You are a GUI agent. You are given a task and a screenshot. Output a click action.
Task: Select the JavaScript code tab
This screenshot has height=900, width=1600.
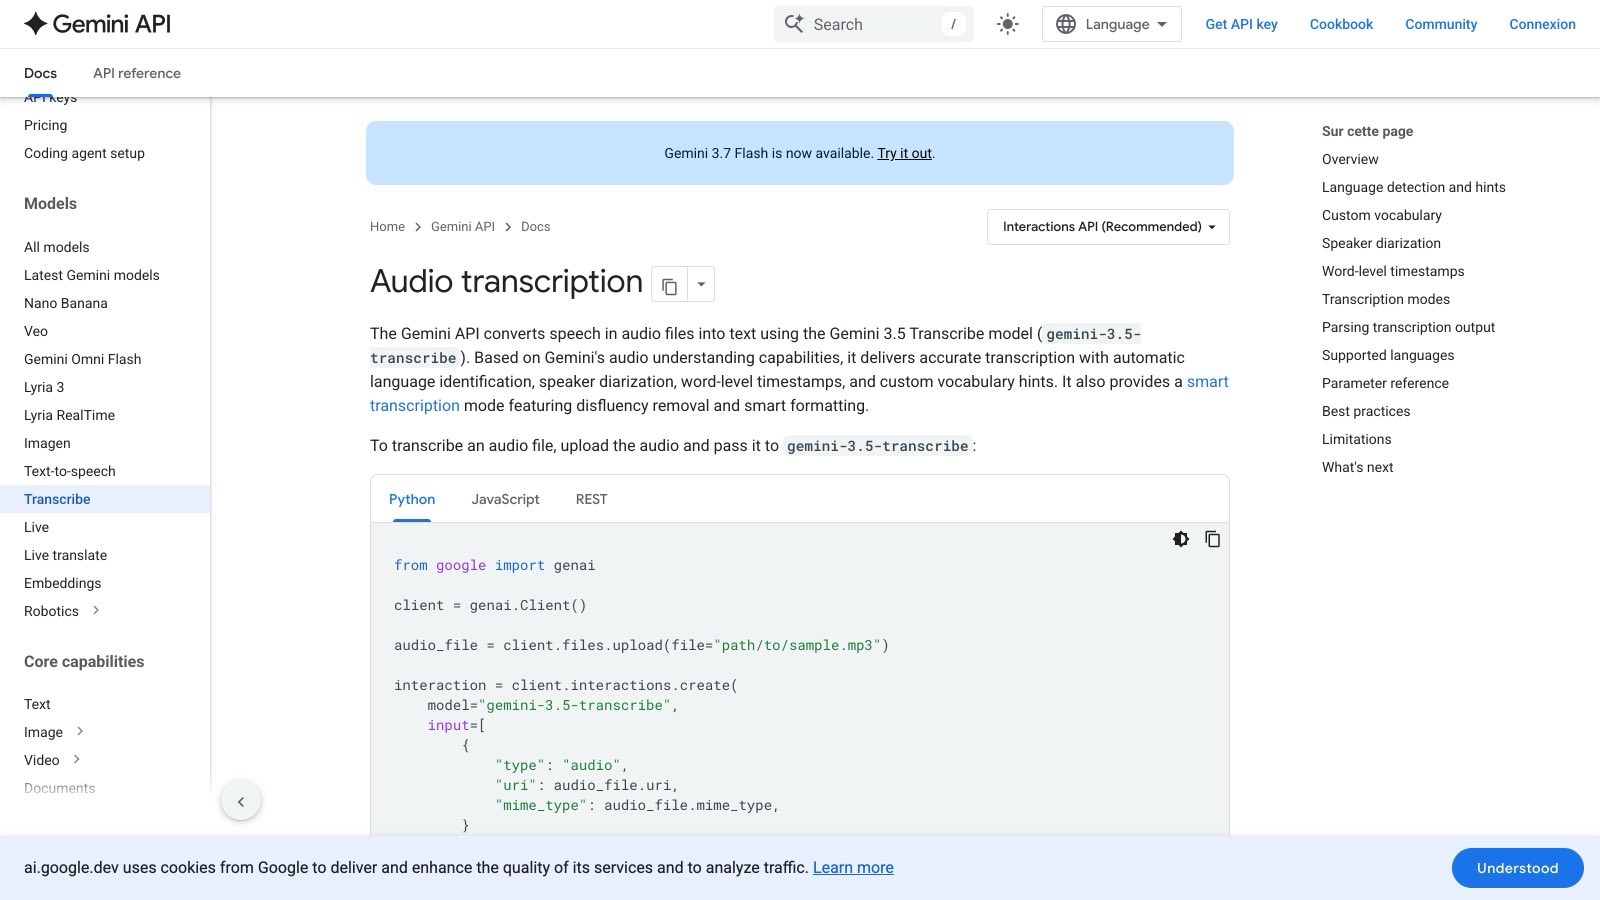pos(505,499)
